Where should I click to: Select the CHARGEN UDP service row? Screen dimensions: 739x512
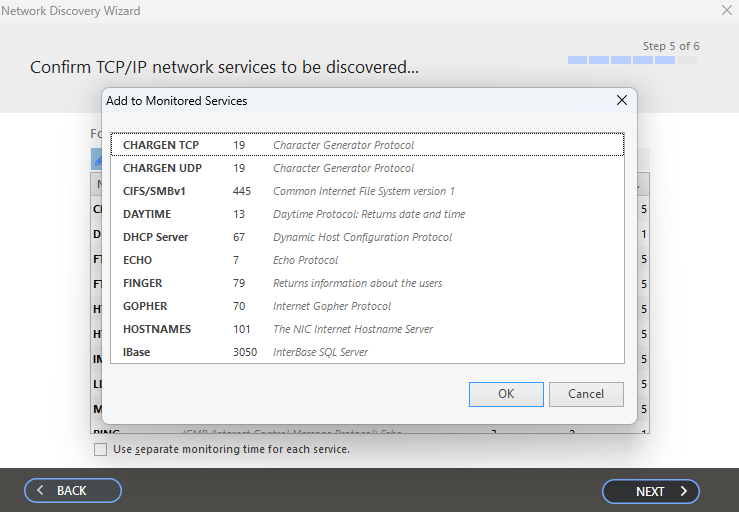(366, 168)
